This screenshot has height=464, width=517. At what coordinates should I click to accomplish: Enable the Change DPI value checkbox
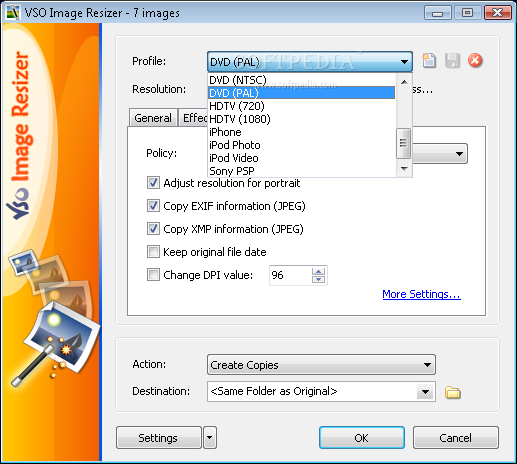pos(153,275)
